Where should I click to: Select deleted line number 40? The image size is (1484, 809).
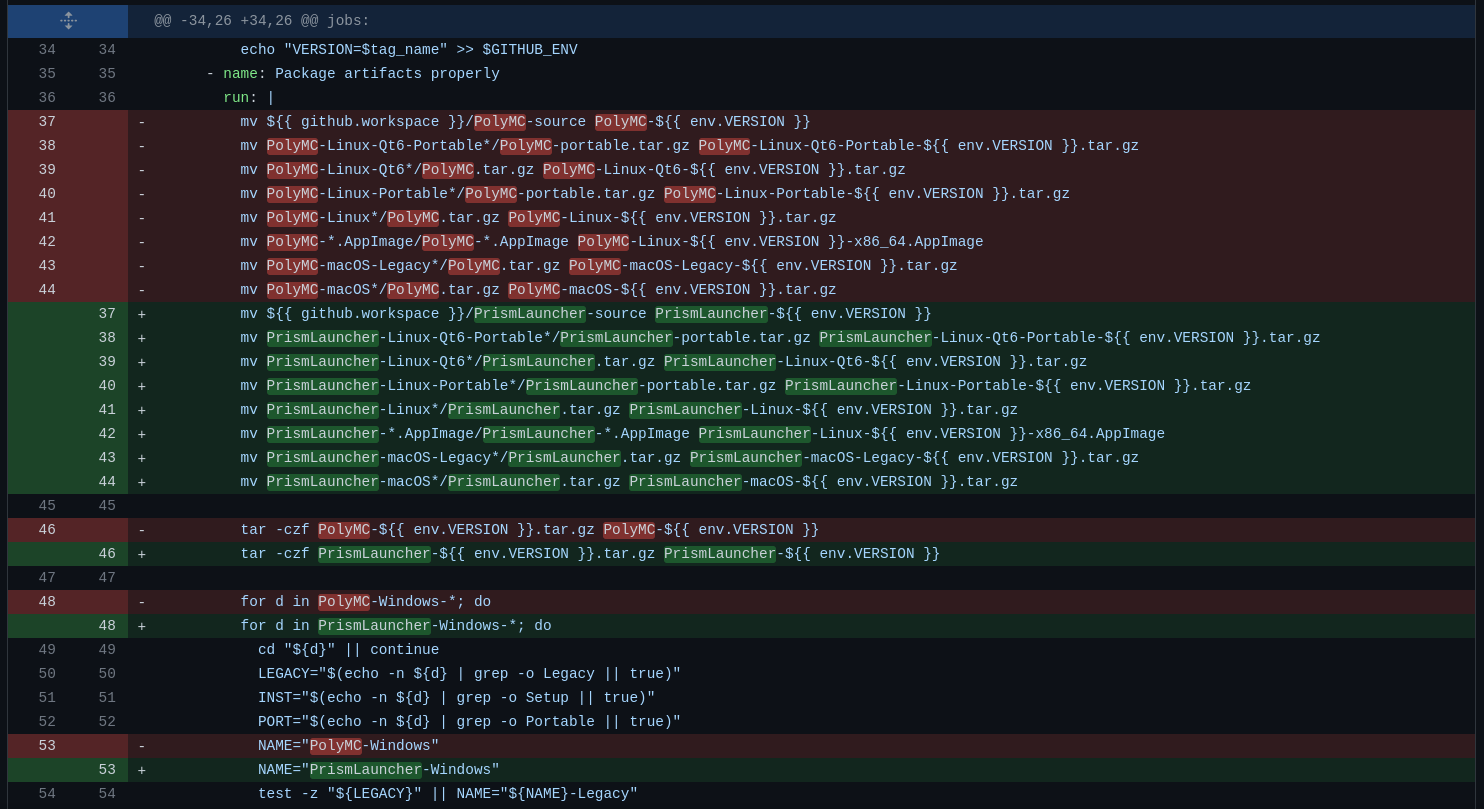[x=47, y=194]
